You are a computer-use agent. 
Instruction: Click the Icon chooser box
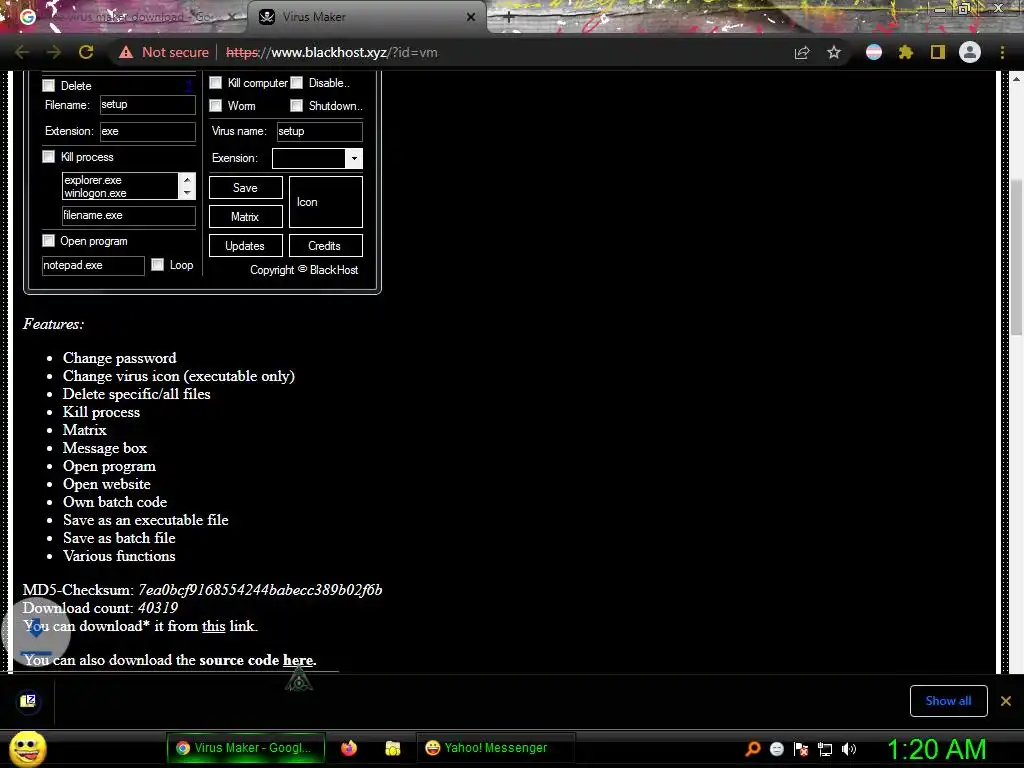click(325, 202)
